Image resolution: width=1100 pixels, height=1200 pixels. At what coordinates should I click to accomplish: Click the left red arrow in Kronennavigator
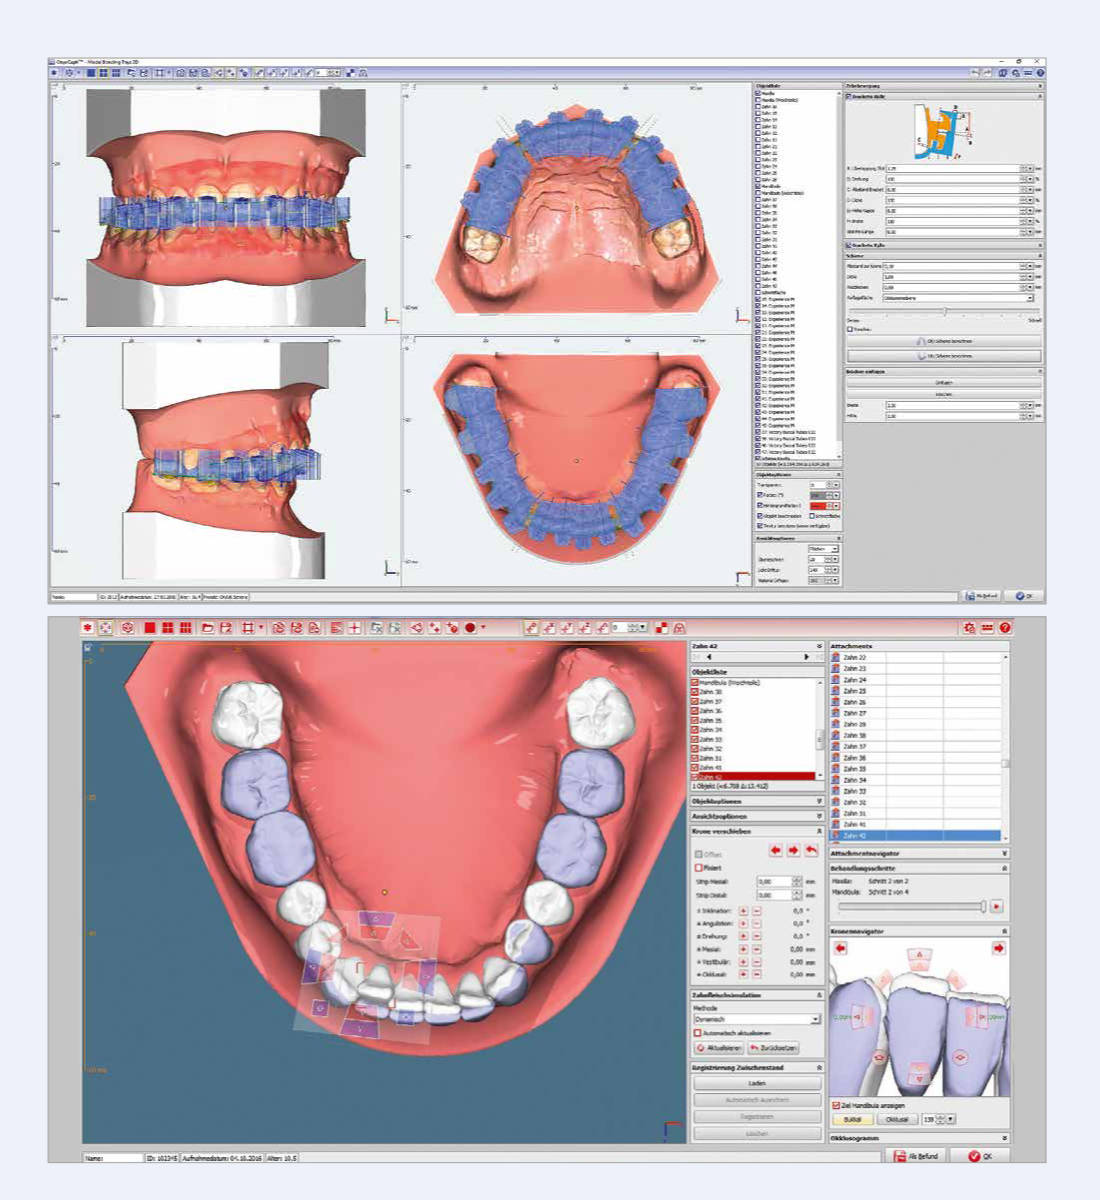tap(840, 948)
